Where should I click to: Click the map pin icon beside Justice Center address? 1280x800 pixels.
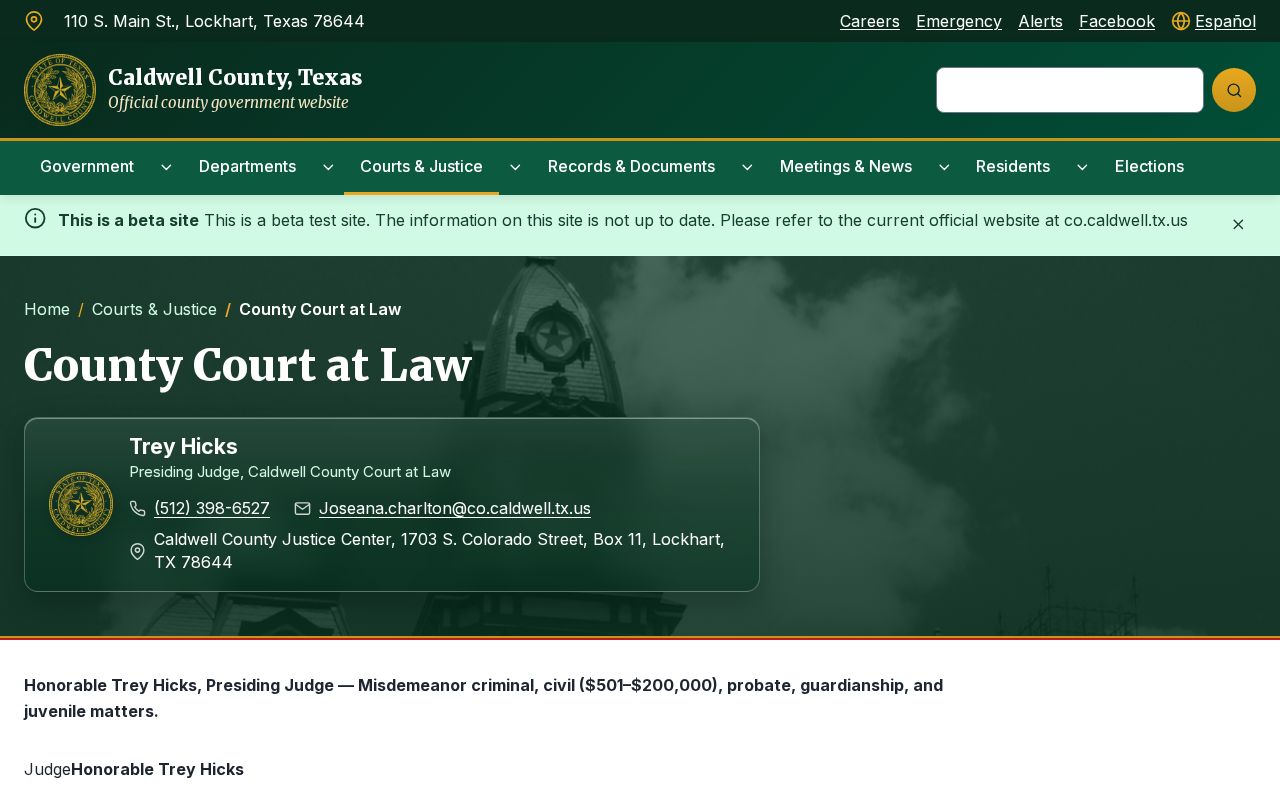(138, 551)
